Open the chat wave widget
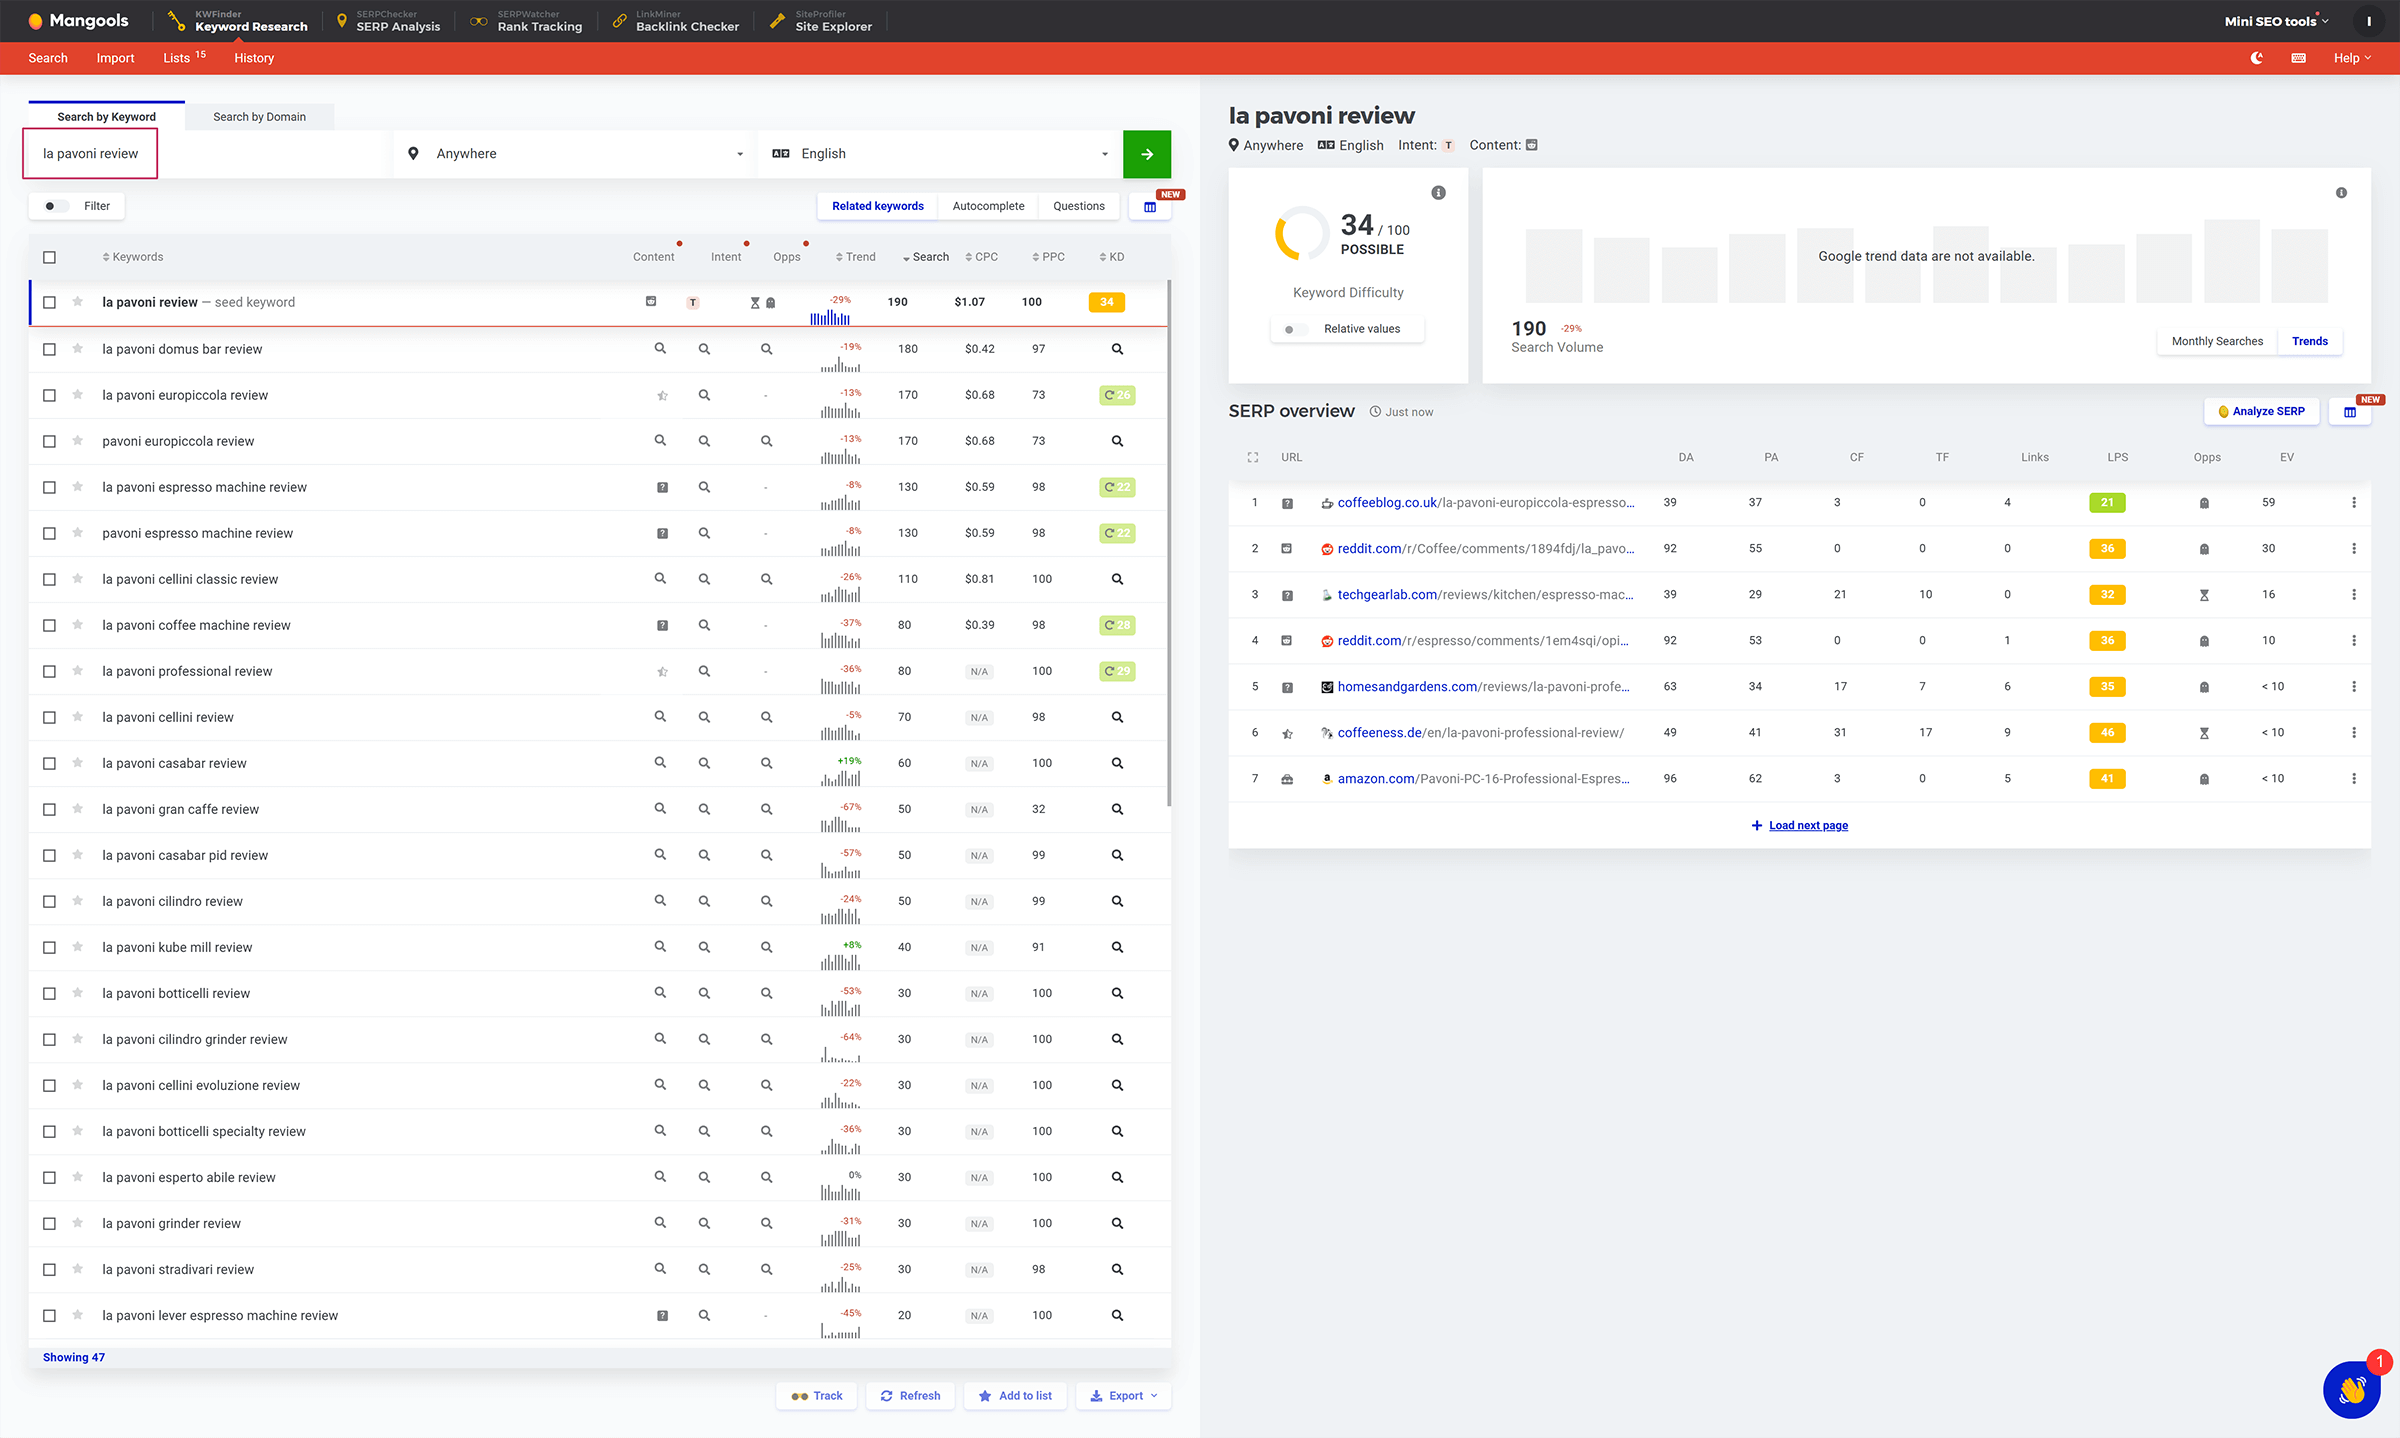Viewport: 2400px width, 1438px height. pyautogui.click(x=2352, y=1389)
